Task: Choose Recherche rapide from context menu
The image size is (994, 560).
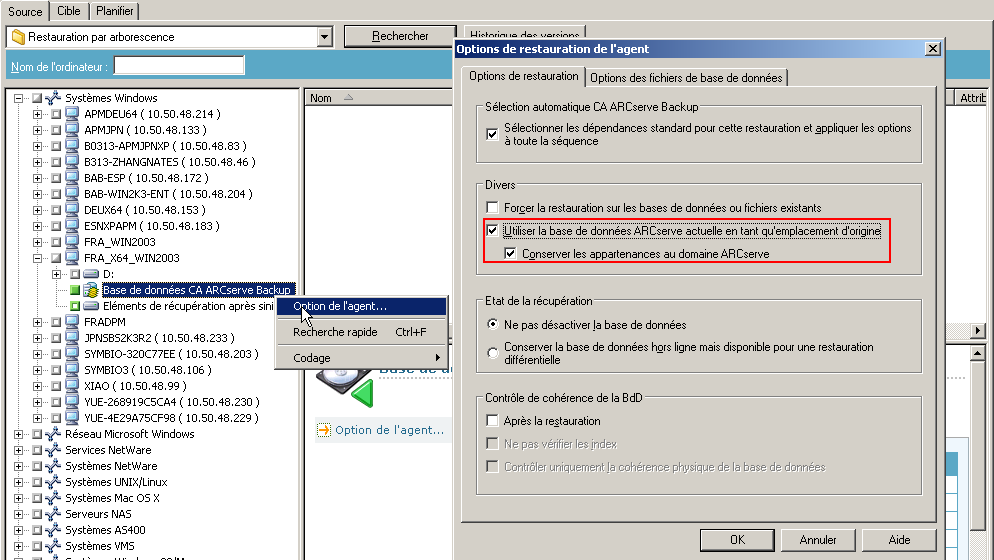Action: 361,332
